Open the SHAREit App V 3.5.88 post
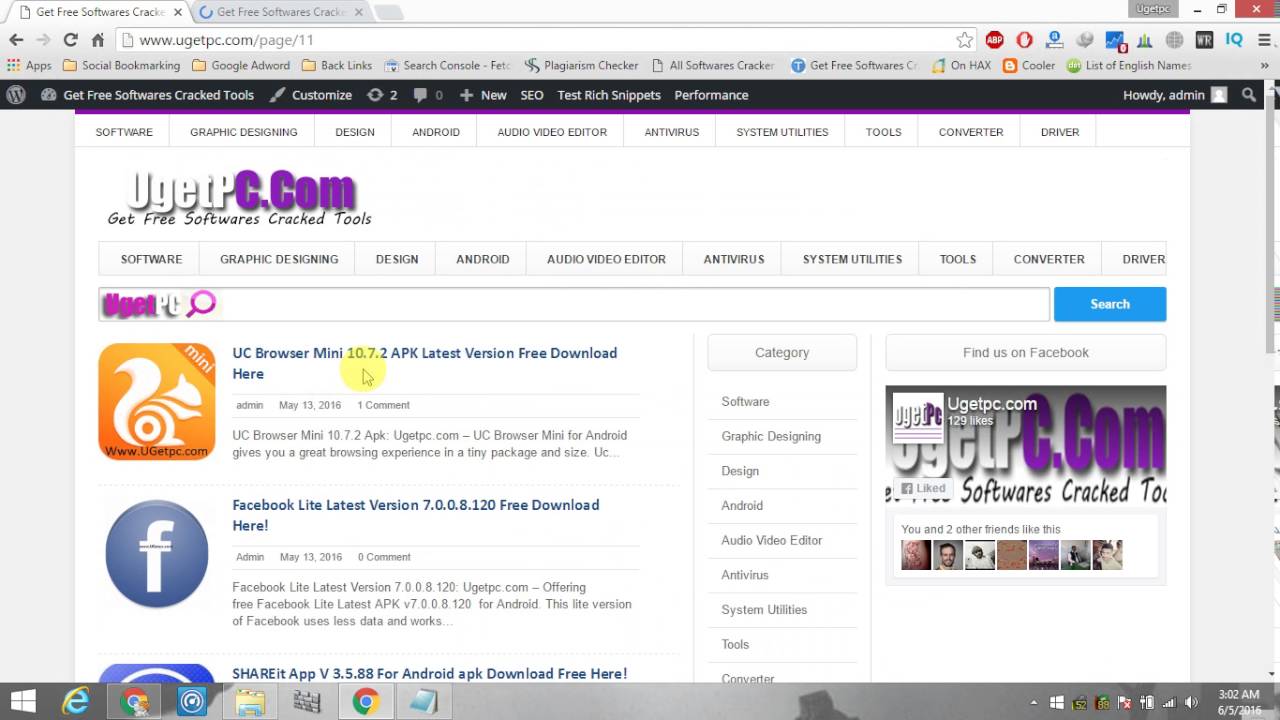The image size is (1280, 720). click(x=430, y=673)
